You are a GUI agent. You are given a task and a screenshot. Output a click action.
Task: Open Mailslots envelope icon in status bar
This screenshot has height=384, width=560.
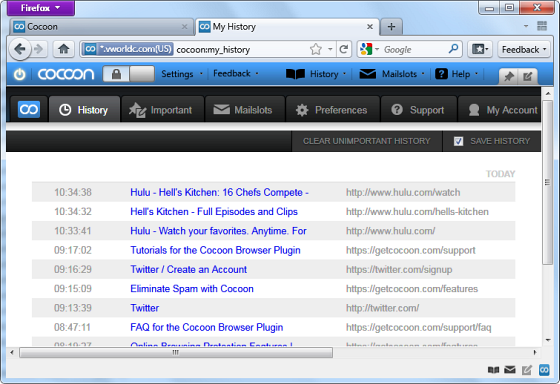pyautogui.click(x=510, y=370)
